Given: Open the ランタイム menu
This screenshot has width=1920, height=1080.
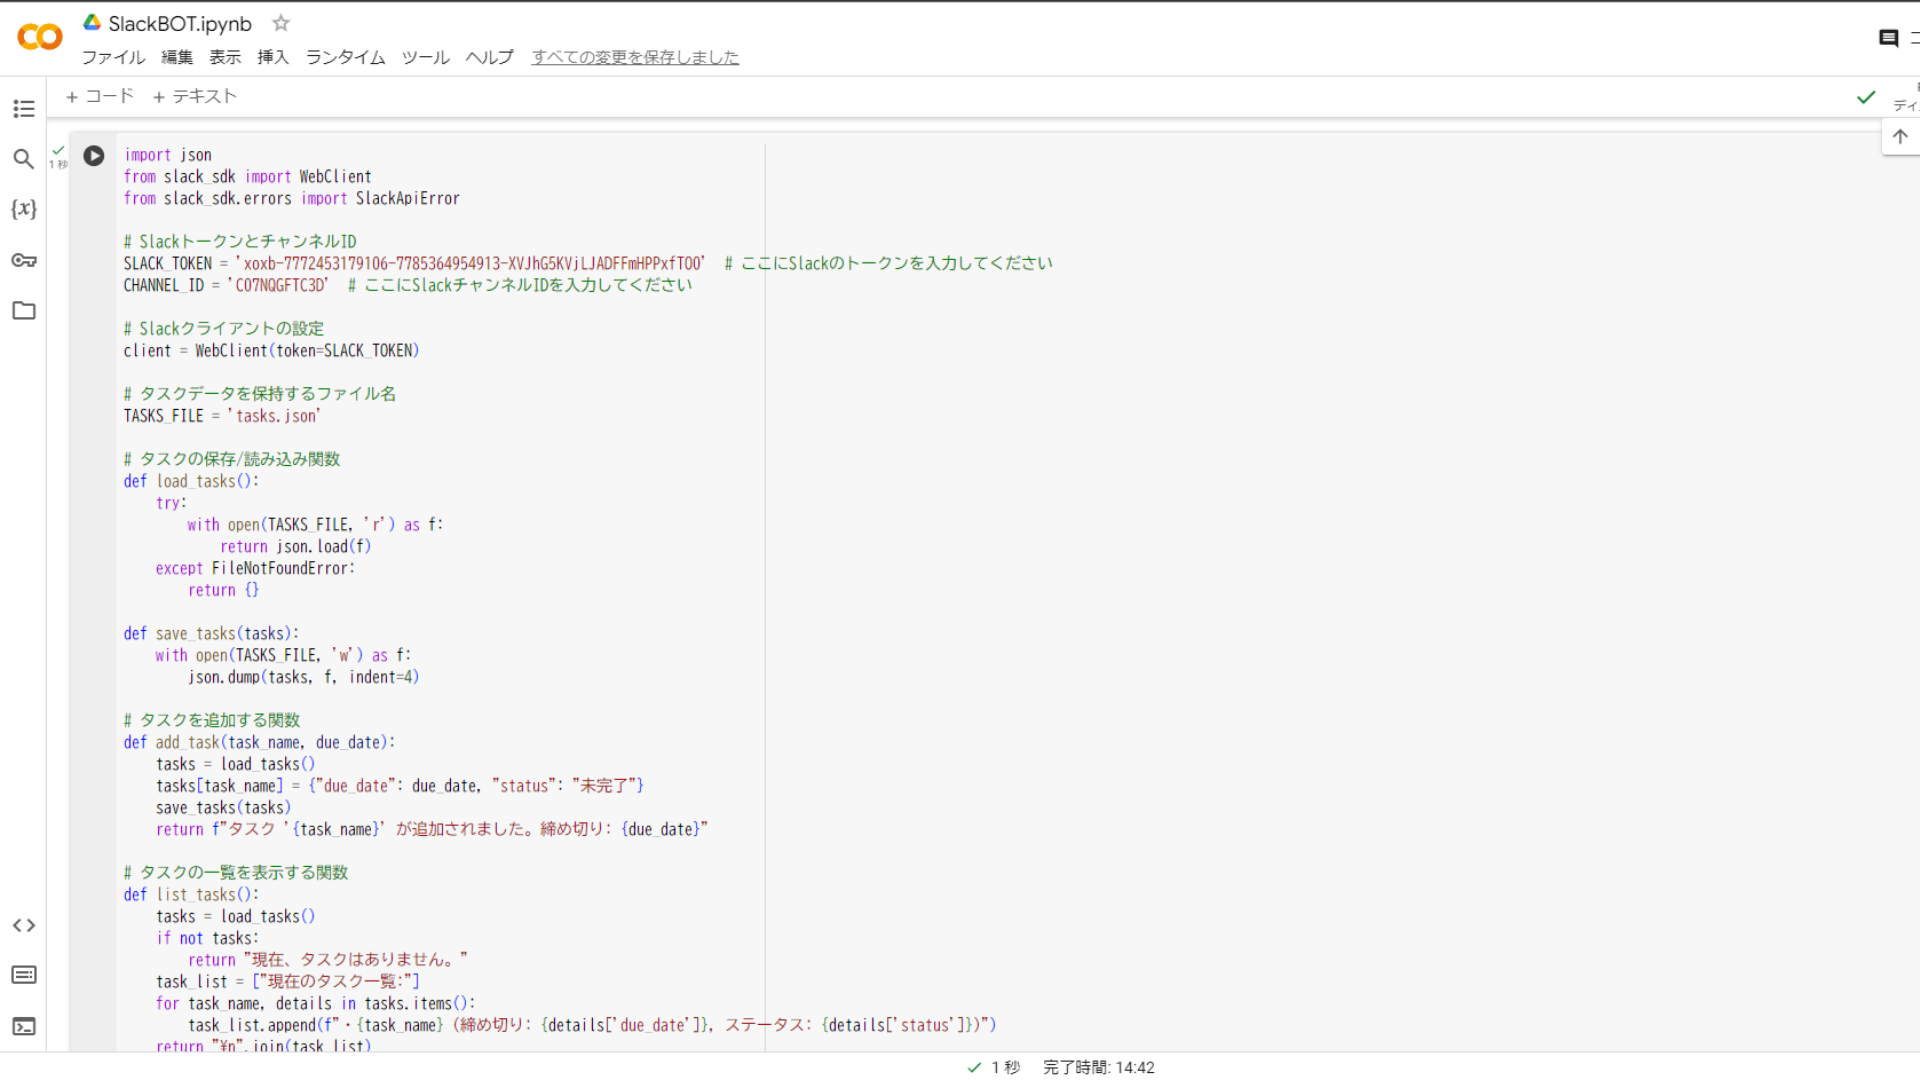Looking at the screenshot, I should [x=345, y=57].
